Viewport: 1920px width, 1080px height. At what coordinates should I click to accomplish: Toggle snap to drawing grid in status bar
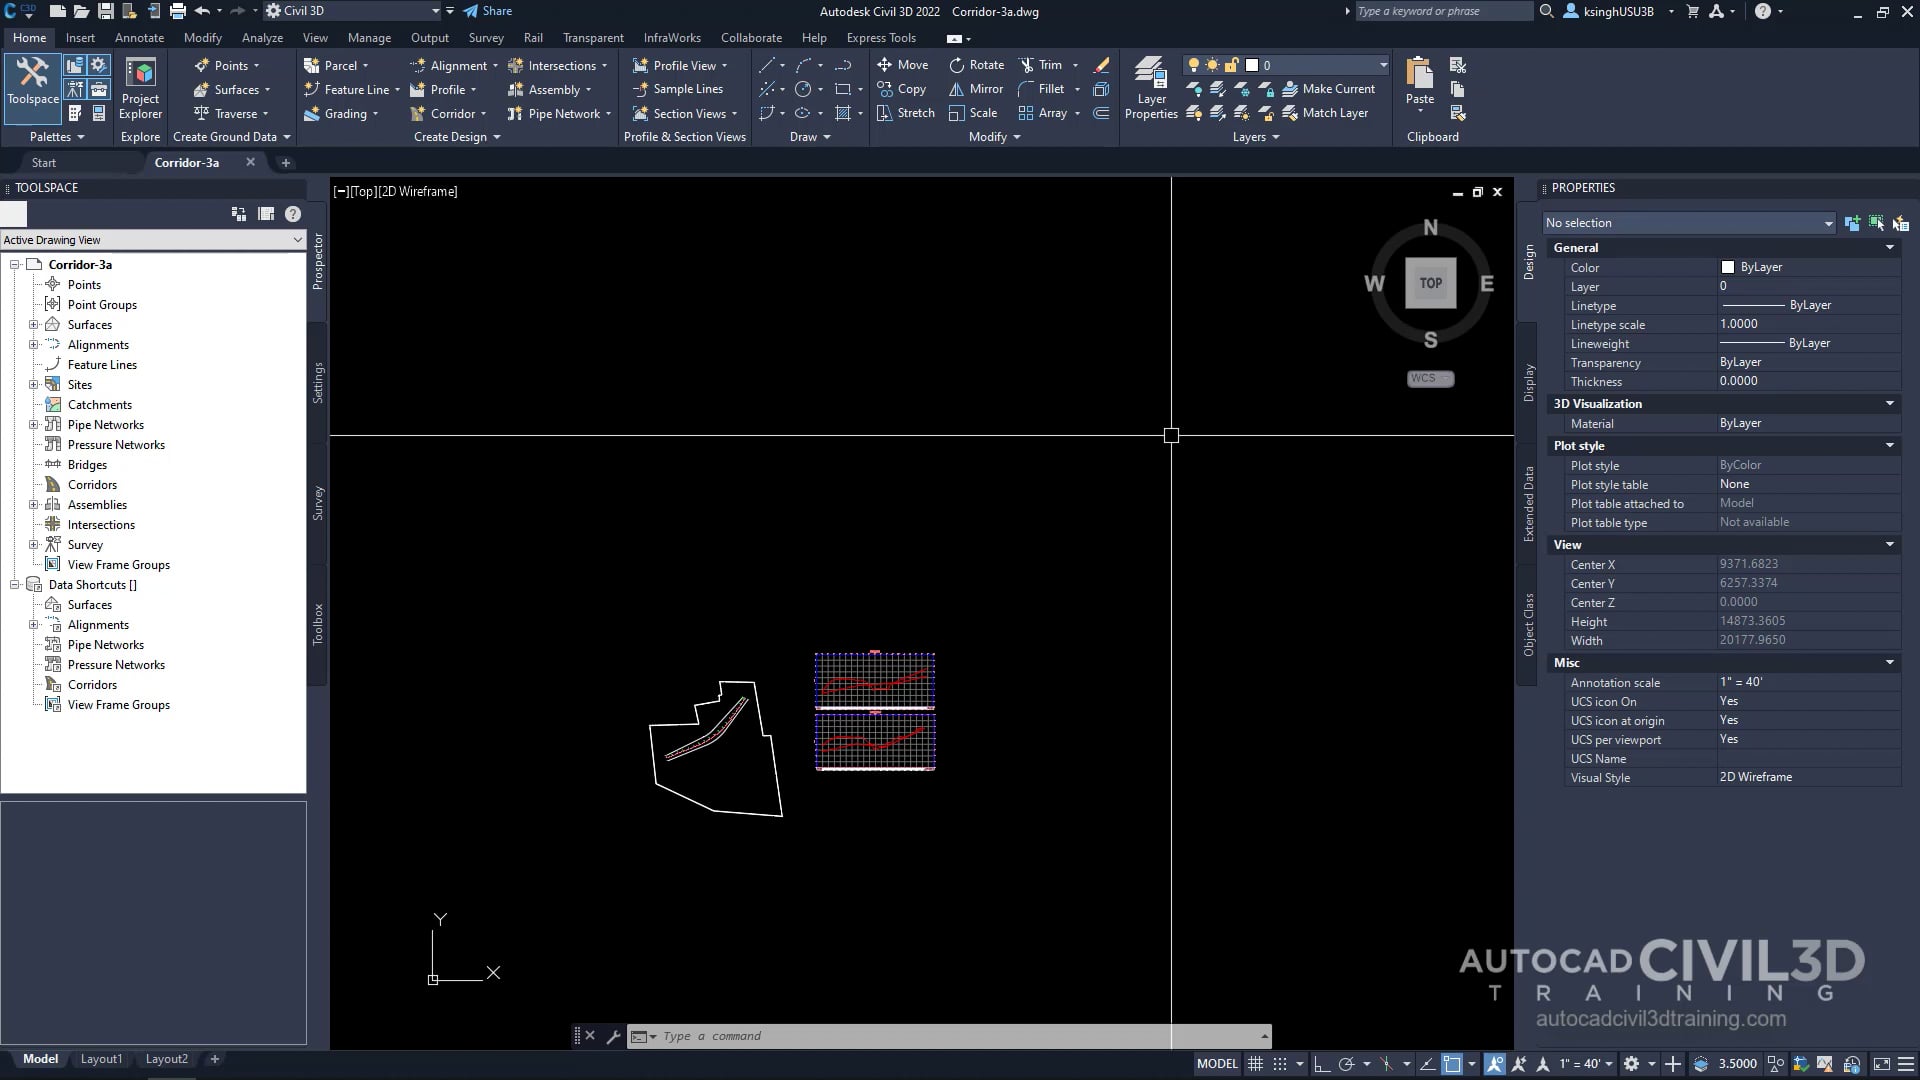tap(1280, 1063)
